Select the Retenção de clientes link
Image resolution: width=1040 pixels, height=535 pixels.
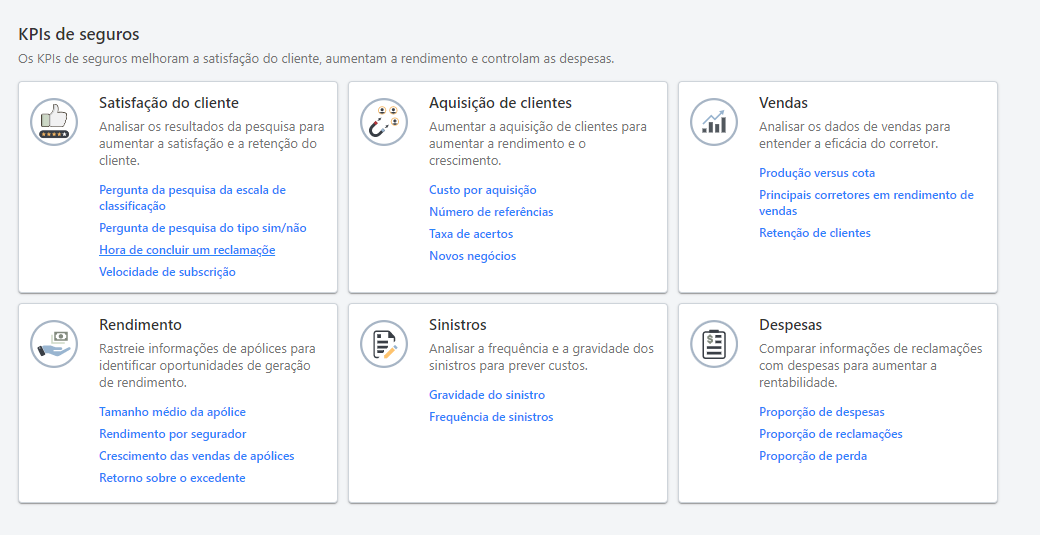pyautogui.click(x=814, y=233)
